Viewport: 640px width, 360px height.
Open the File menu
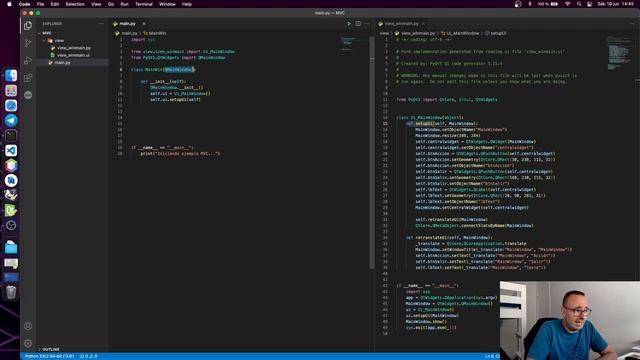(40, 4)
